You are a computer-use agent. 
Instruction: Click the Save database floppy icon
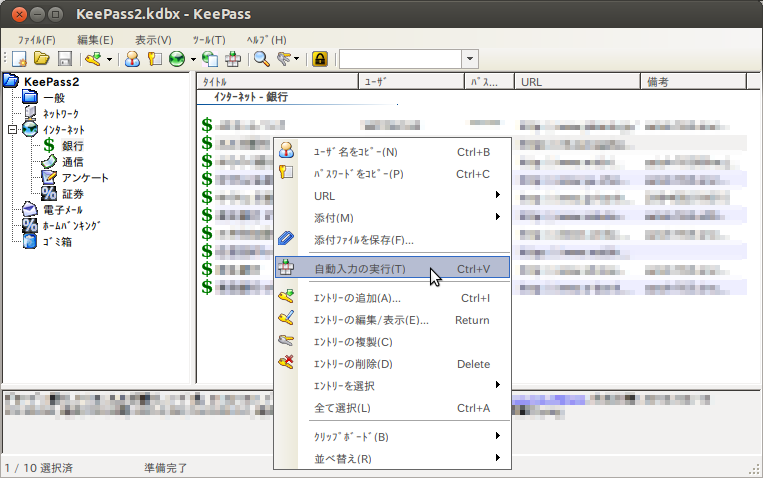(65, 59)
